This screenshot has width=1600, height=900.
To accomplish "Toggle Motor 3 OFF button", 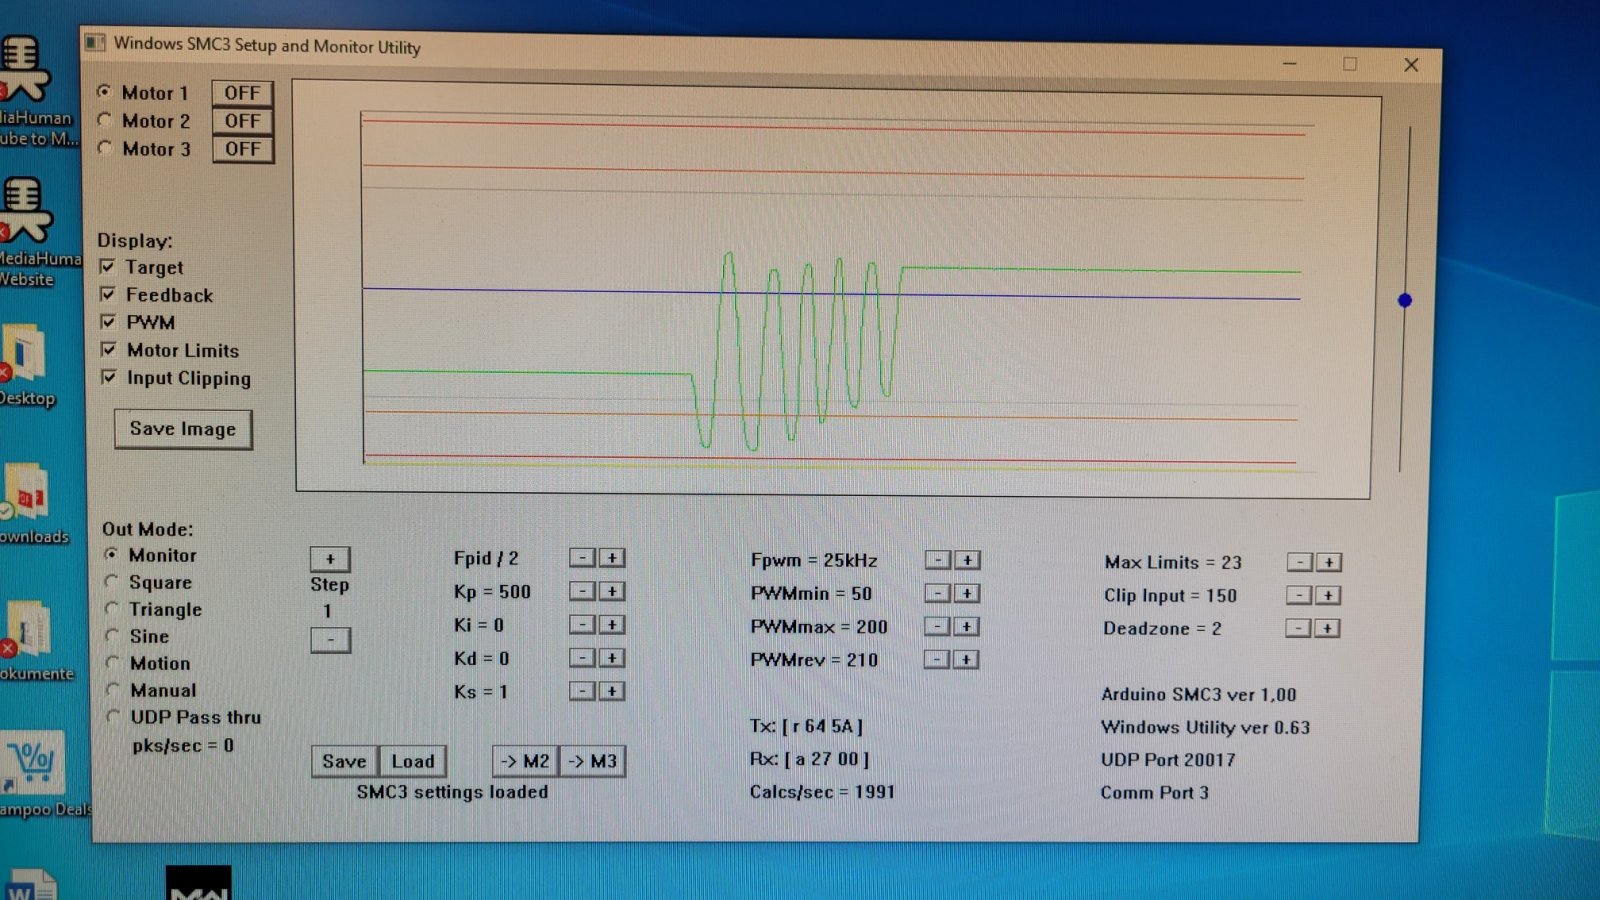I will pyautogui.click(x=242, y=149).
